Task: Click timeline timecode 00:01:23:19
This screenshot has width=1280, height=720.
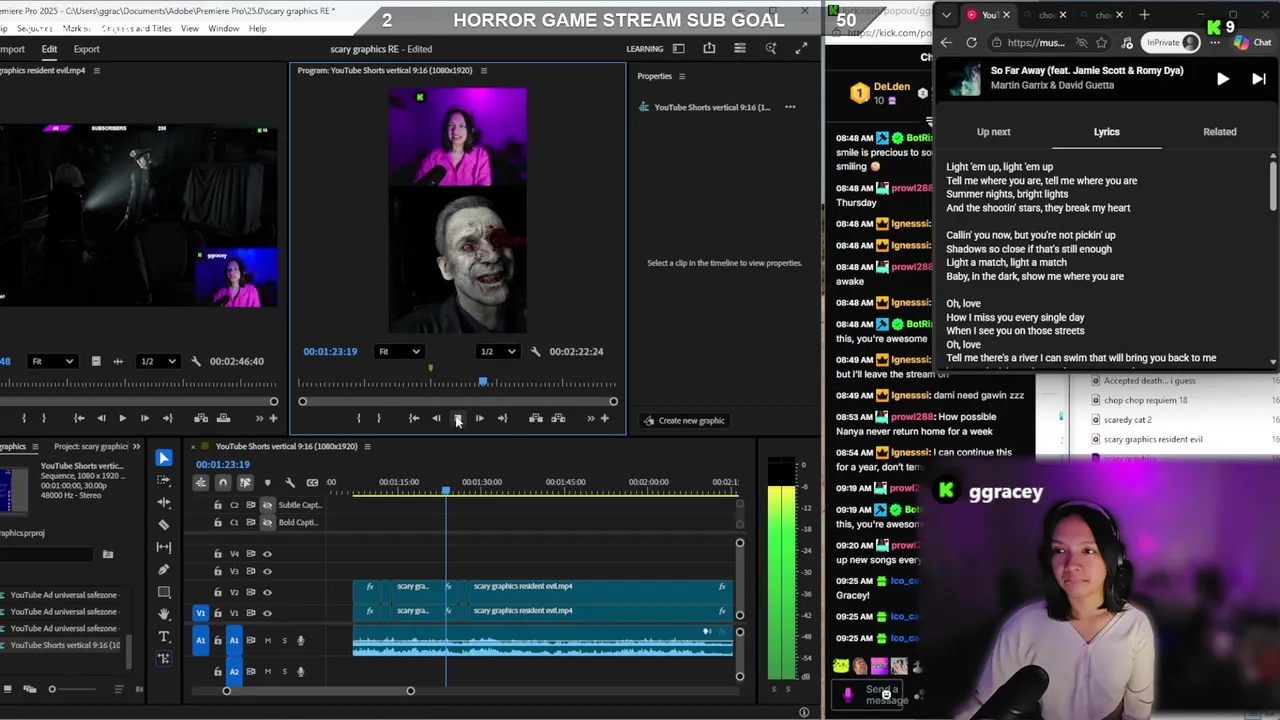Action: click(223, 464)
